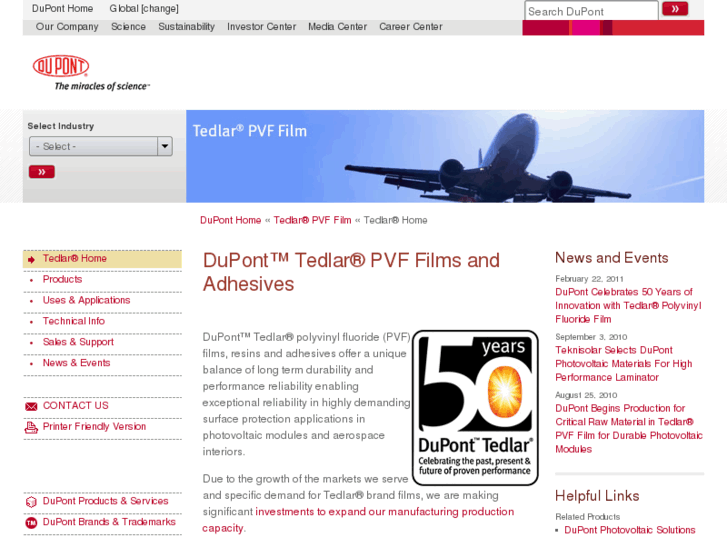
Task: Click the Related Products label
Action: 587,516
